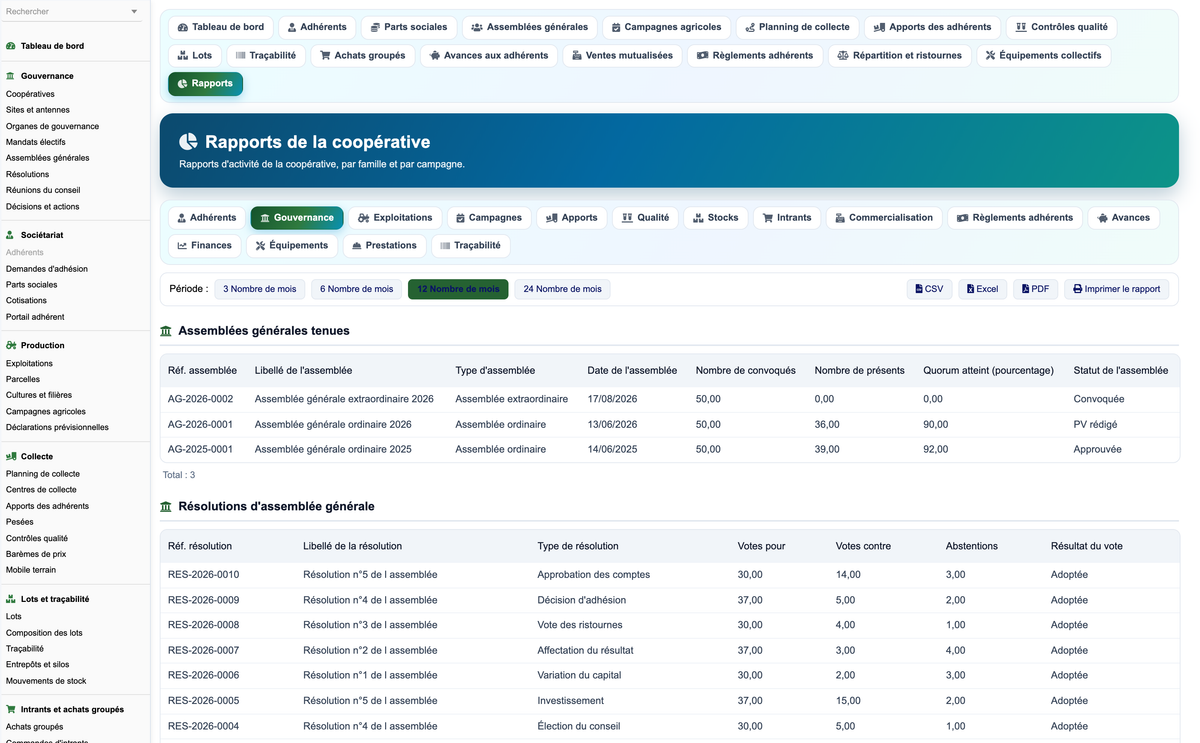Click Imprimer le rapport button
This screenshot has width=1200, height=743.
point(1116,289)
